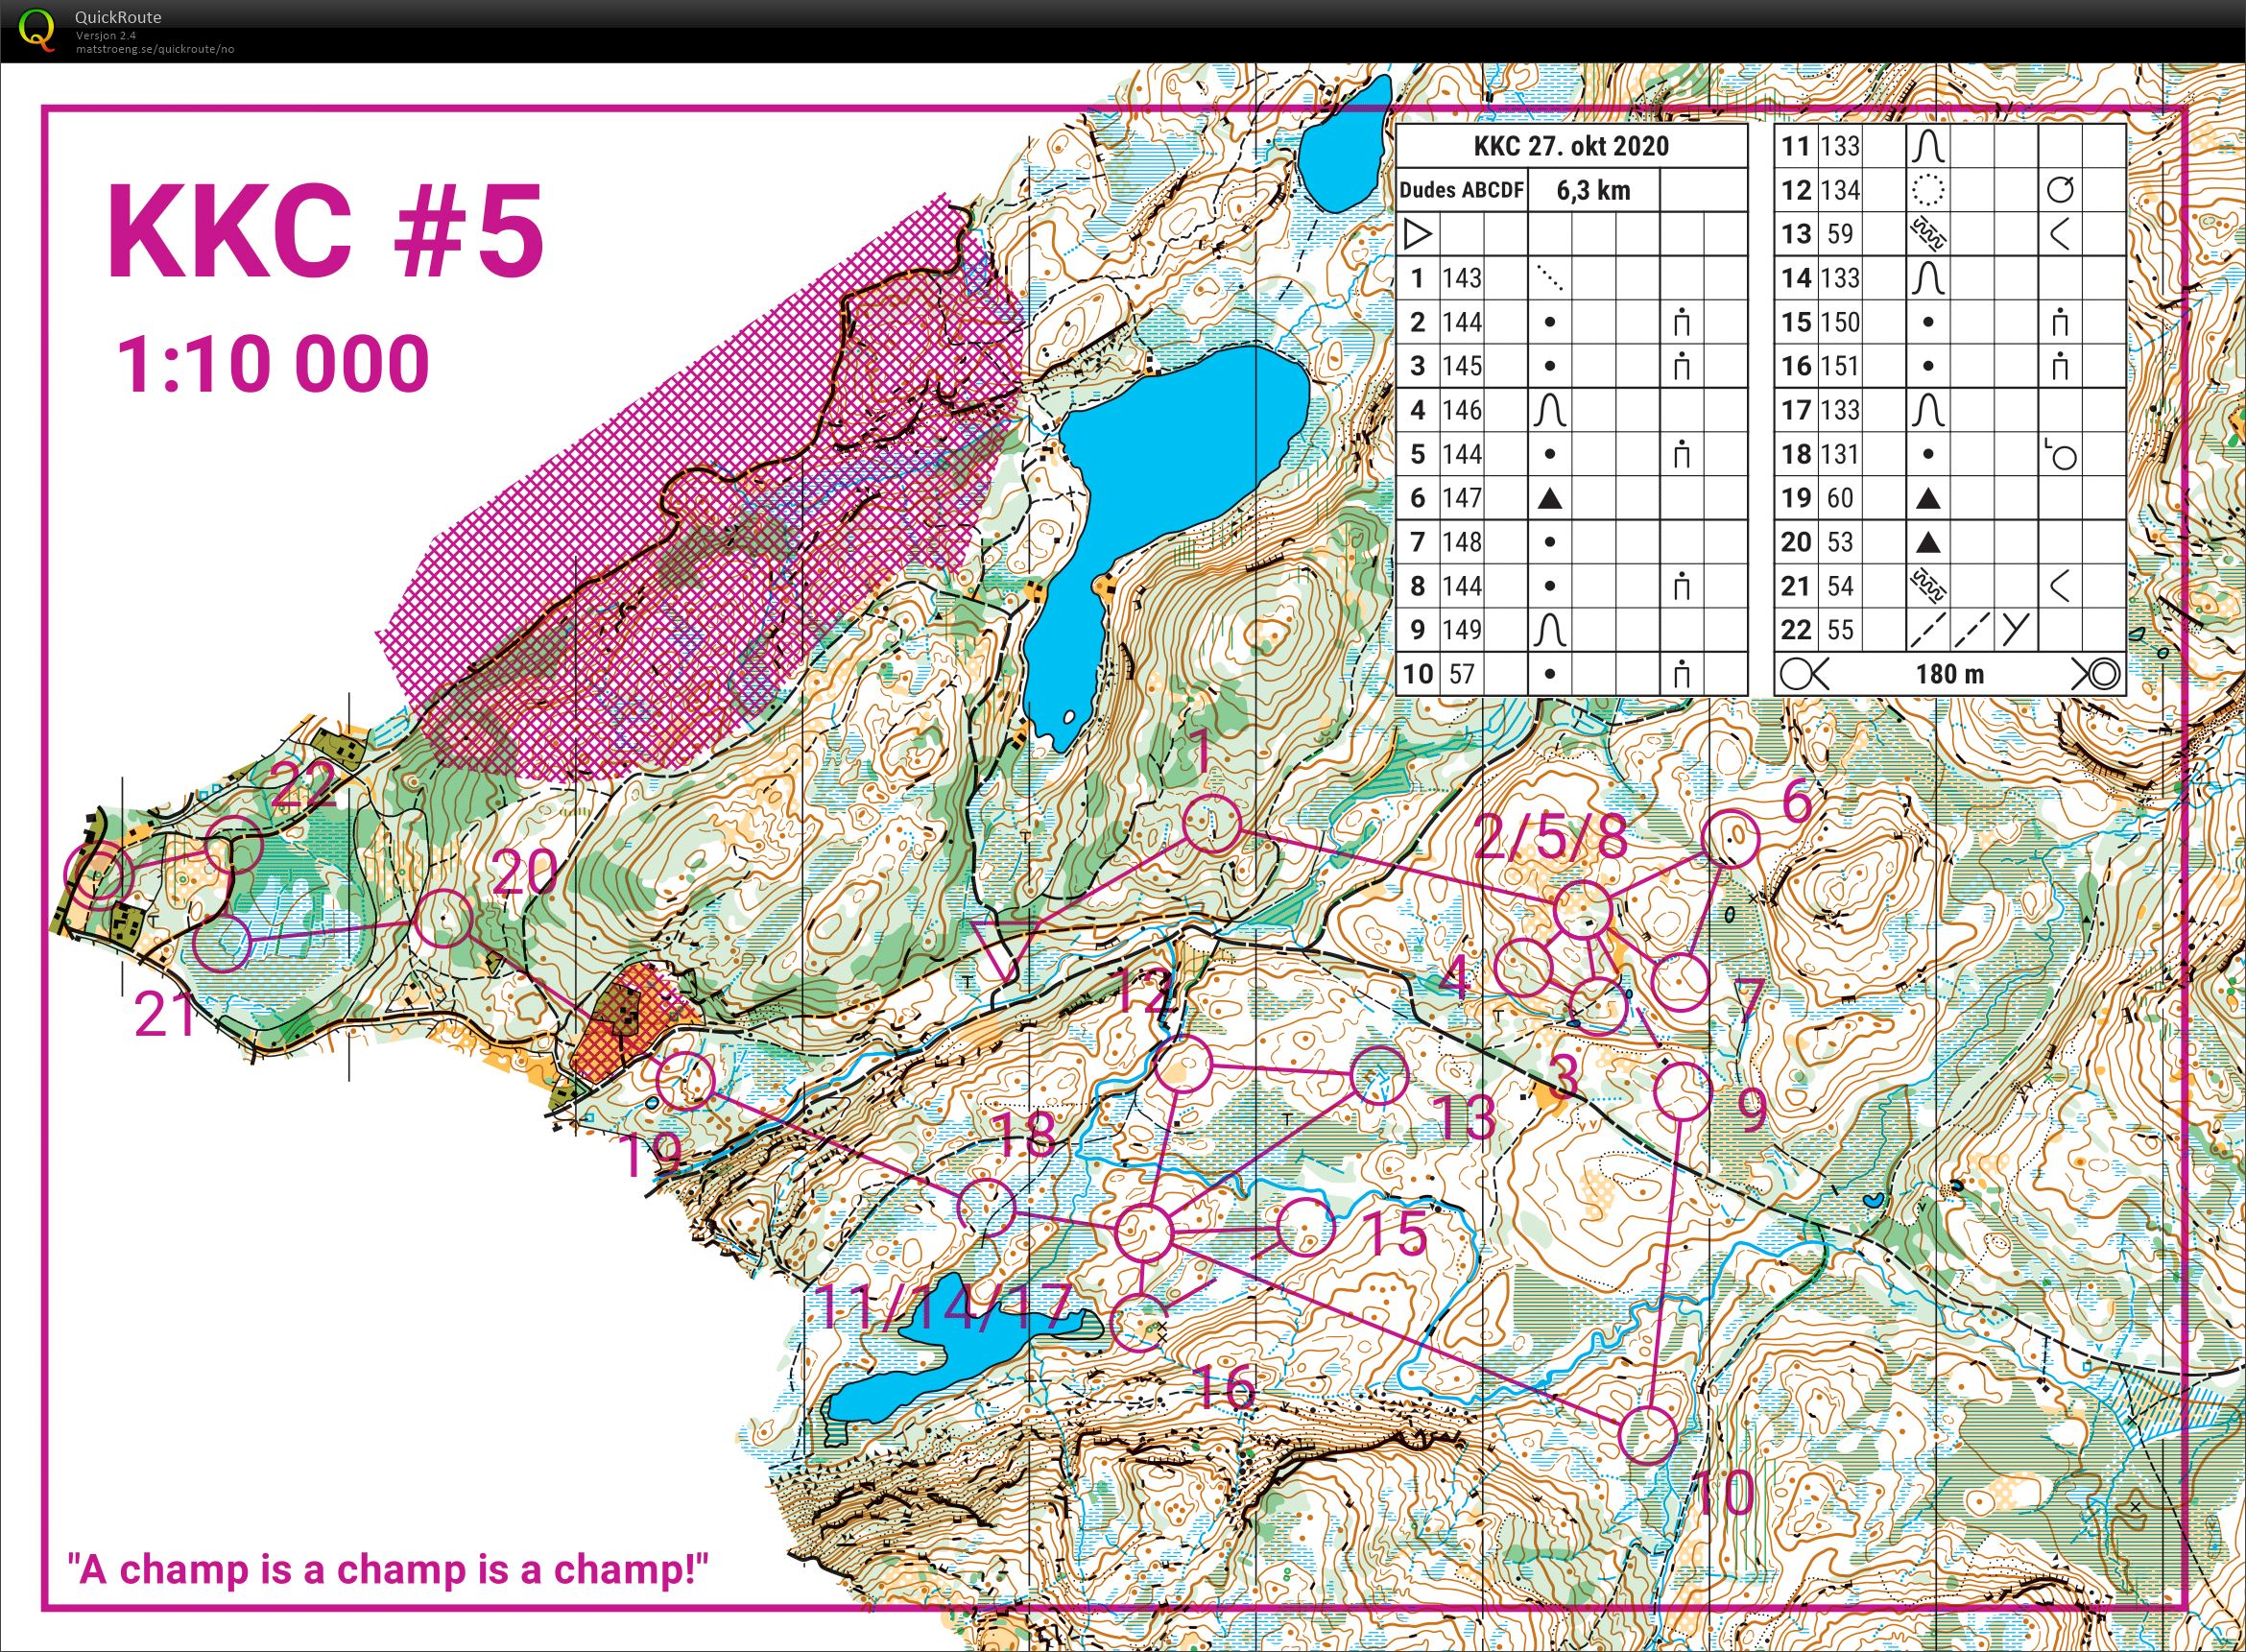Click control code 149 in table

point(1462,630)
